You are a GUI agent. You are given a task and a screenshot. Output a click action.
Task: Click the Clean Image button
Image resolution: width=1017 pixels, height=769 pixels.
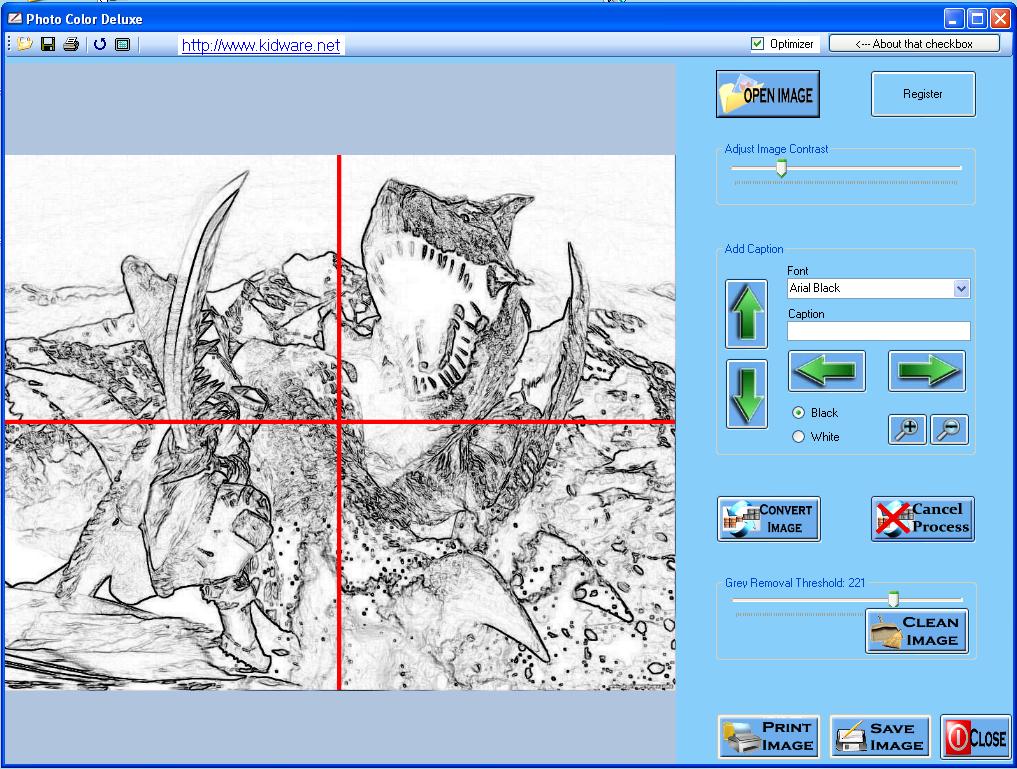pos(917,631)
